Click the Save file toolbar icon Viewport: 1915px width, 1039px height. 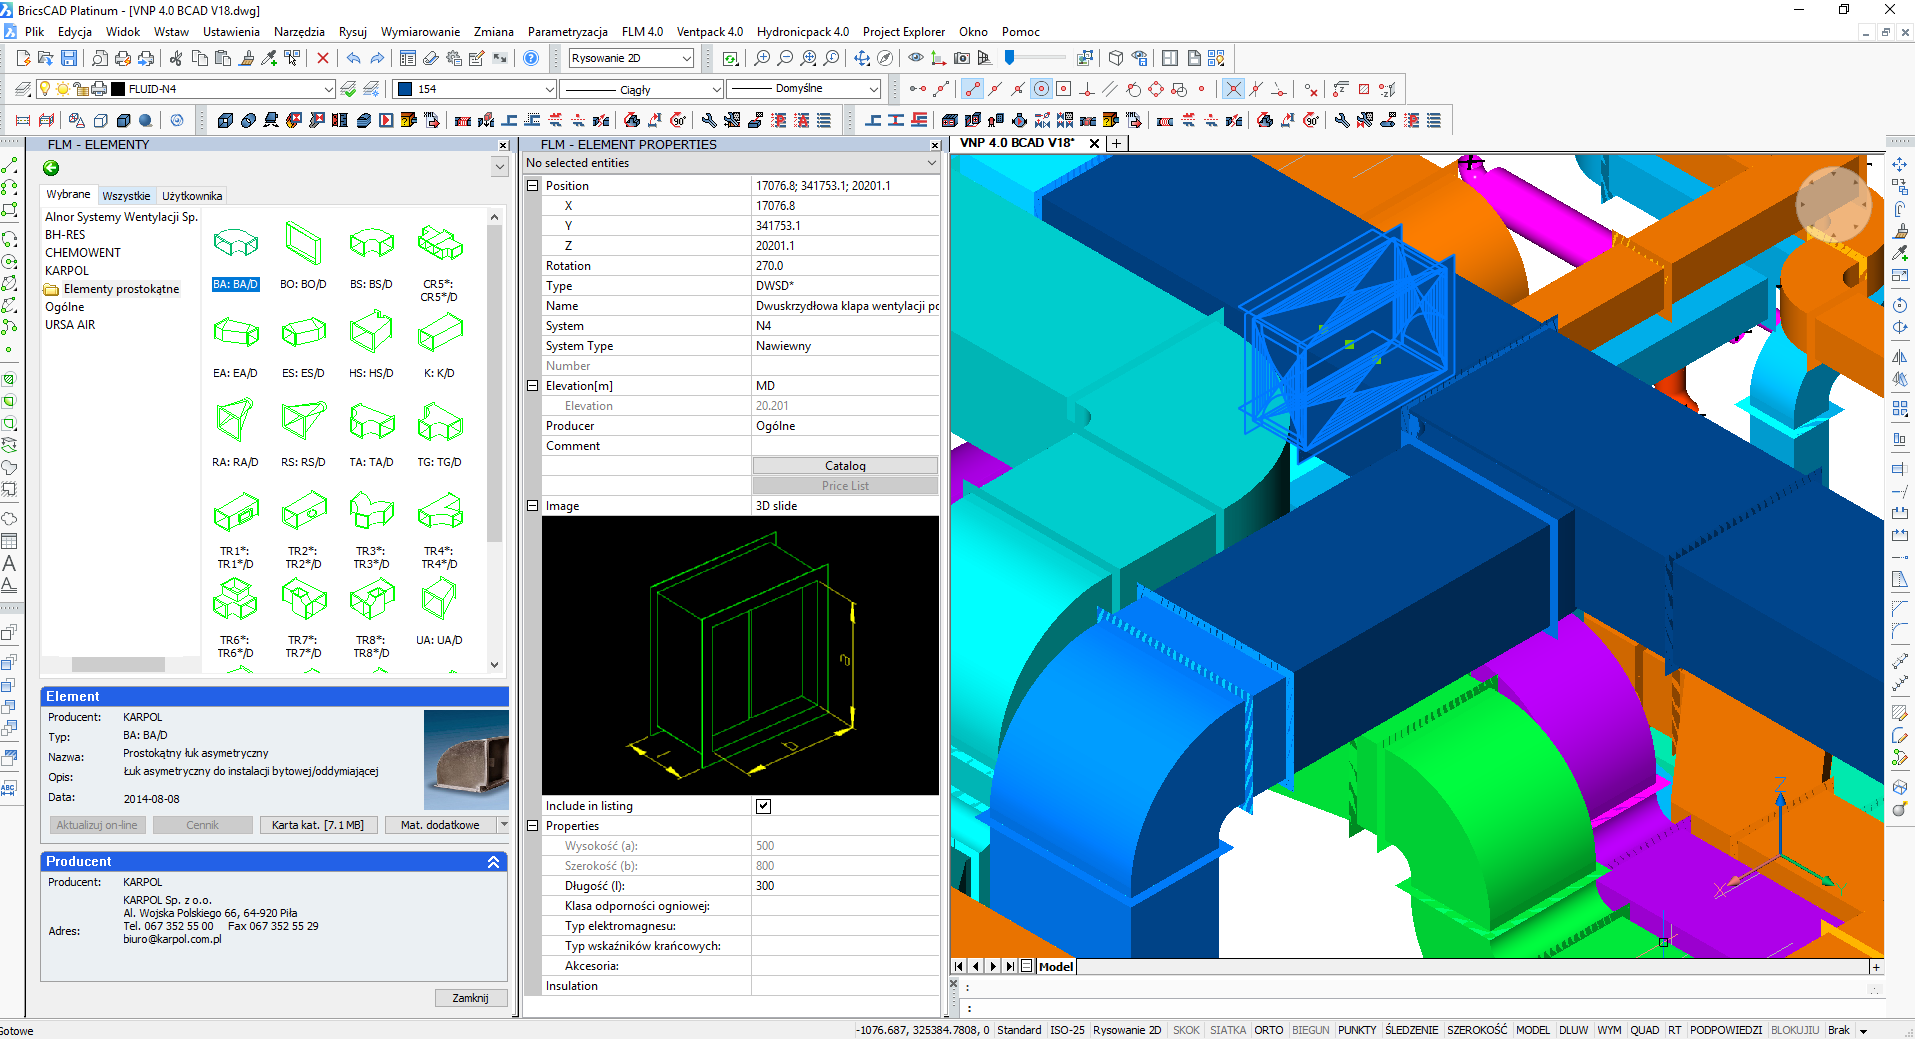tap(68, 58)
